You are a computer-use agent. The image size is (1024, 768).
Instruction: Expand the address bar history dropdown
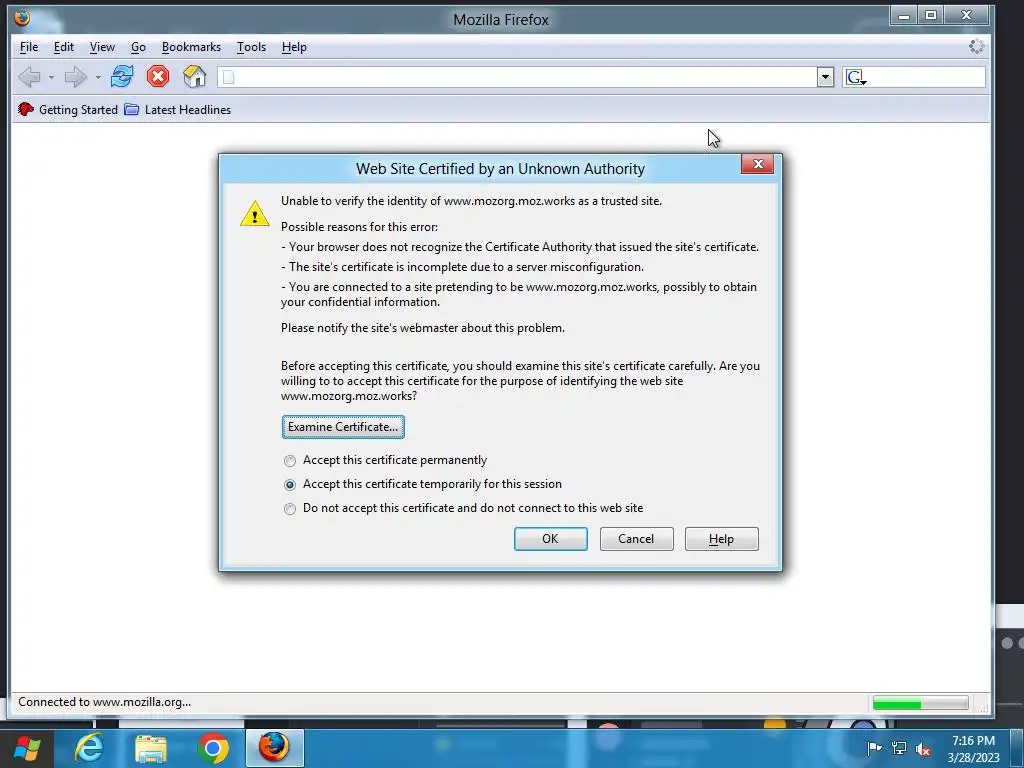coord(825,77)
